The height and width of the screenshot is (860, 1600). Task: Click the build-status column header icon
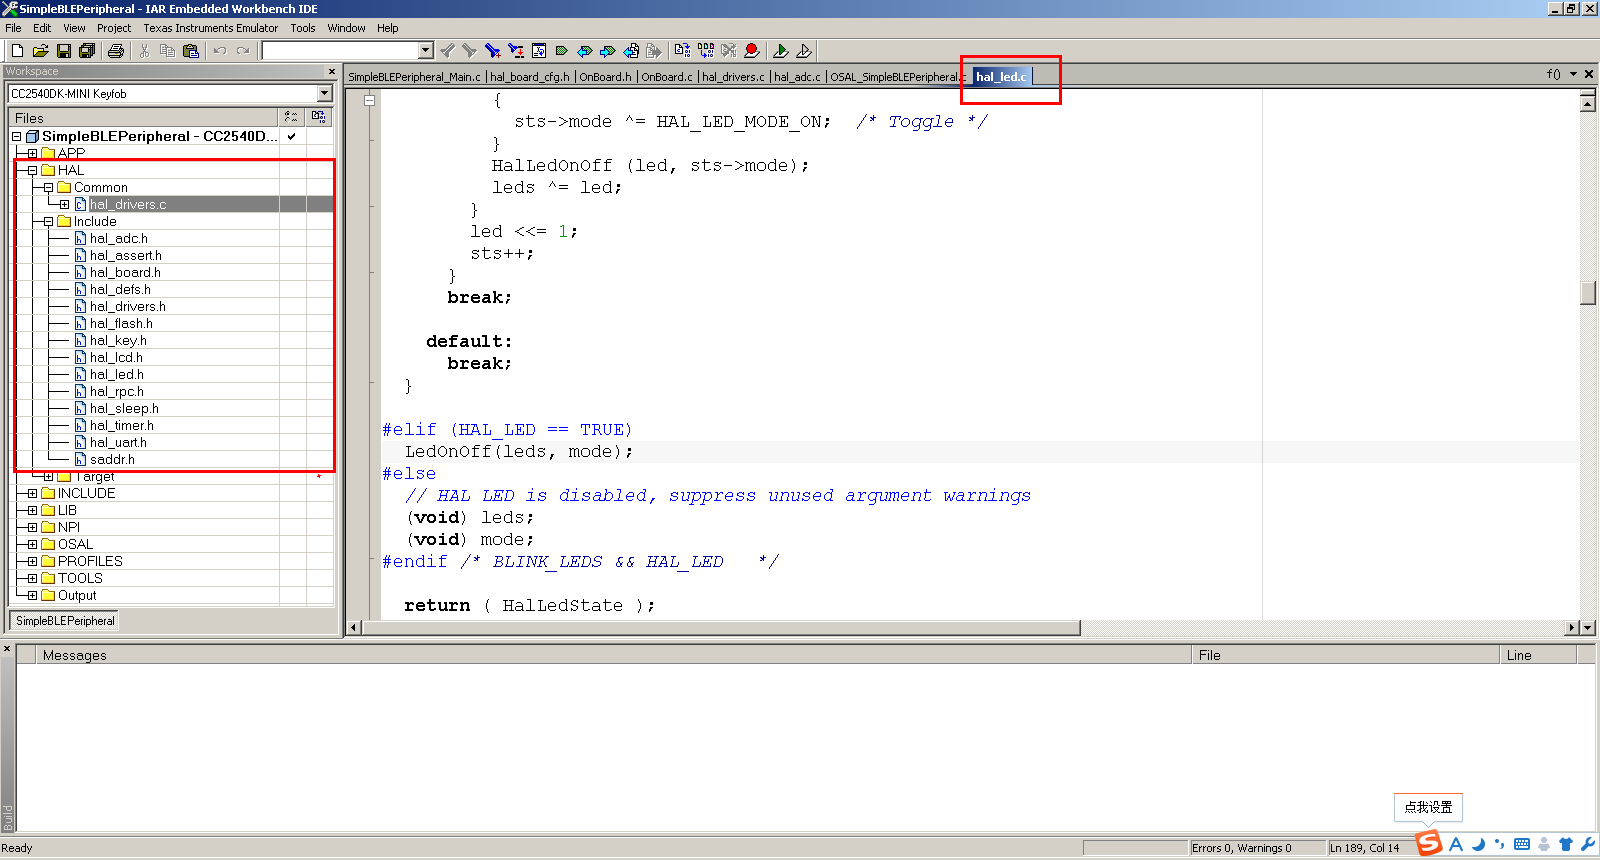tap(318, 117)
